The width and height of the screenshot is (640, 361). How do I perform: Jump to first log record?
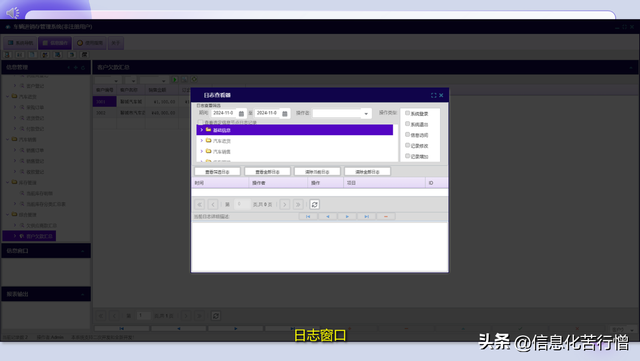tap(308, 216)
